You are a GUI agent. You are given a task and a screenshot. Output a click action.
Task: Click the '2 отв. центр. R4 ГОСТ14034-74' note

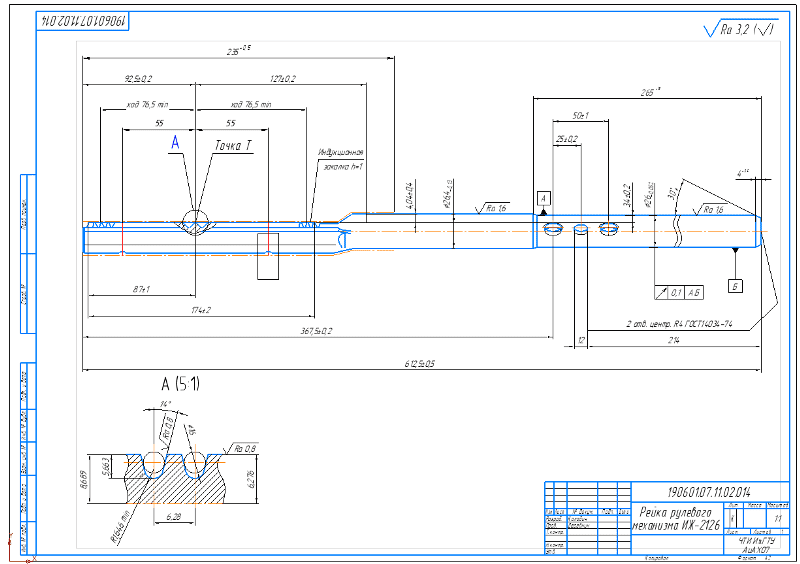click(679, 324)
